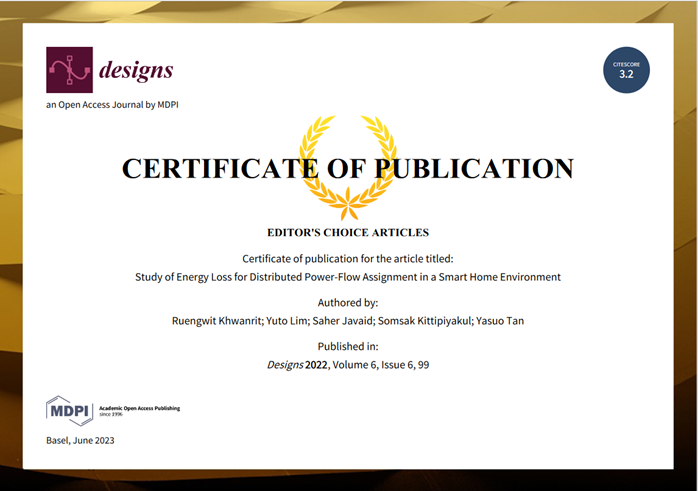This screenshot has height=491, width=698.
Task: Click the article title 'Study of Energy Loss...'
Action: [x=348, y=277]
